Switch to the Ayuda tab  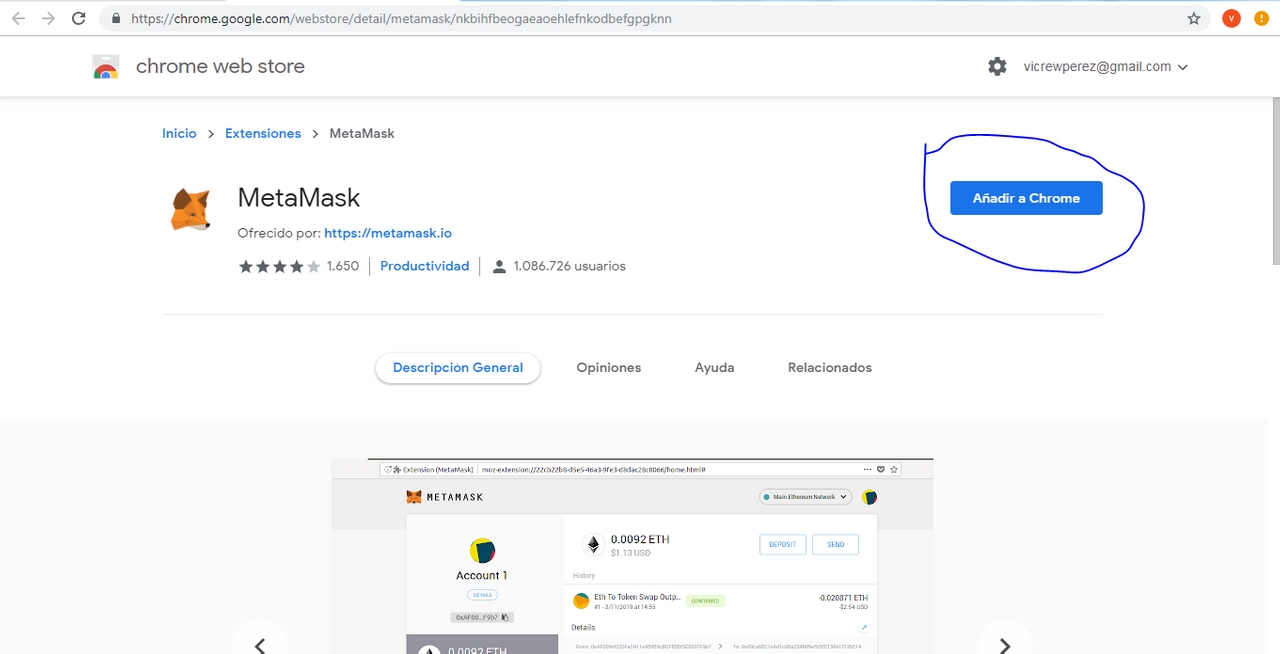click(x=715, y=368)
